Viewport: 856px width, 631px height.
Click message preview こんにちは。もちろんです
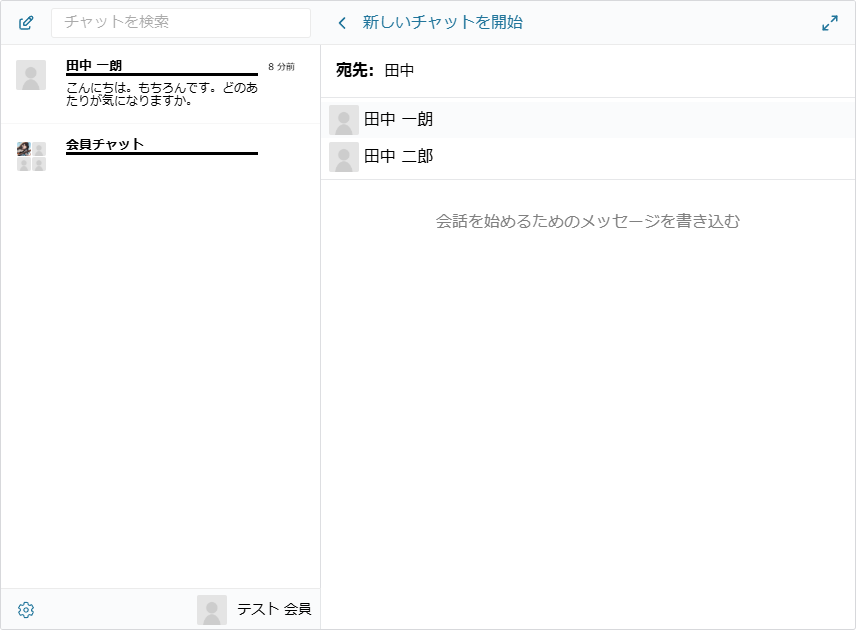162,94
